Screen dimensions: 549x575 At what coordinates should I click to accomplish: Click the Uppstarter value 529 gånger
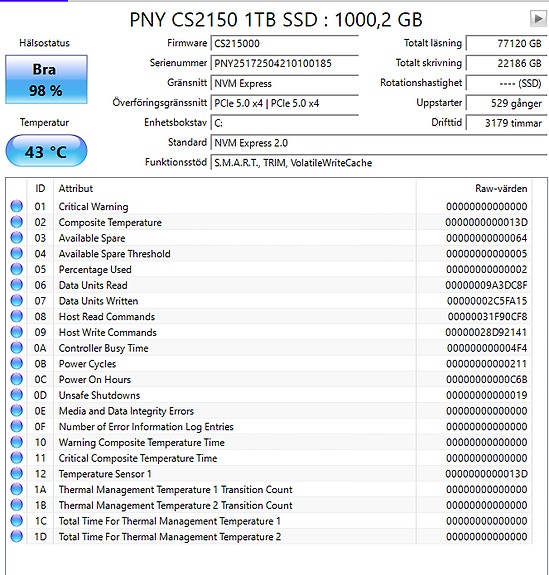click(x=506, y=103)
